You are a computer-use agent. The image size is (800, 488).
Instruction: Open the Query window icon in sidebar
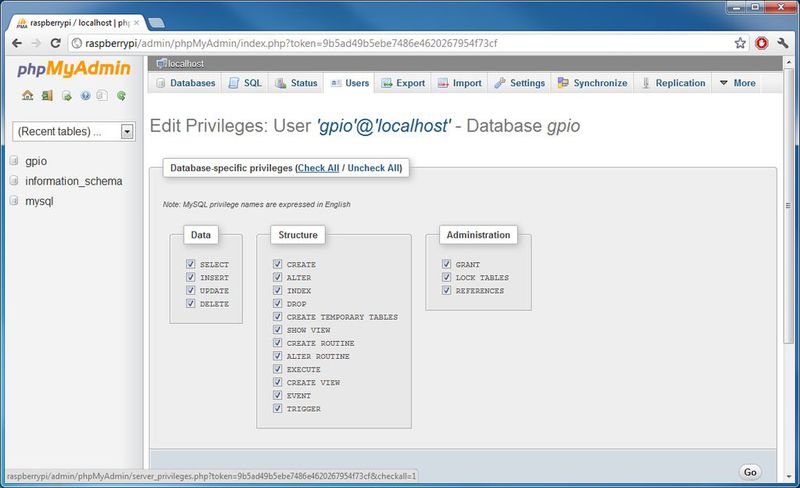coord(66,95)
